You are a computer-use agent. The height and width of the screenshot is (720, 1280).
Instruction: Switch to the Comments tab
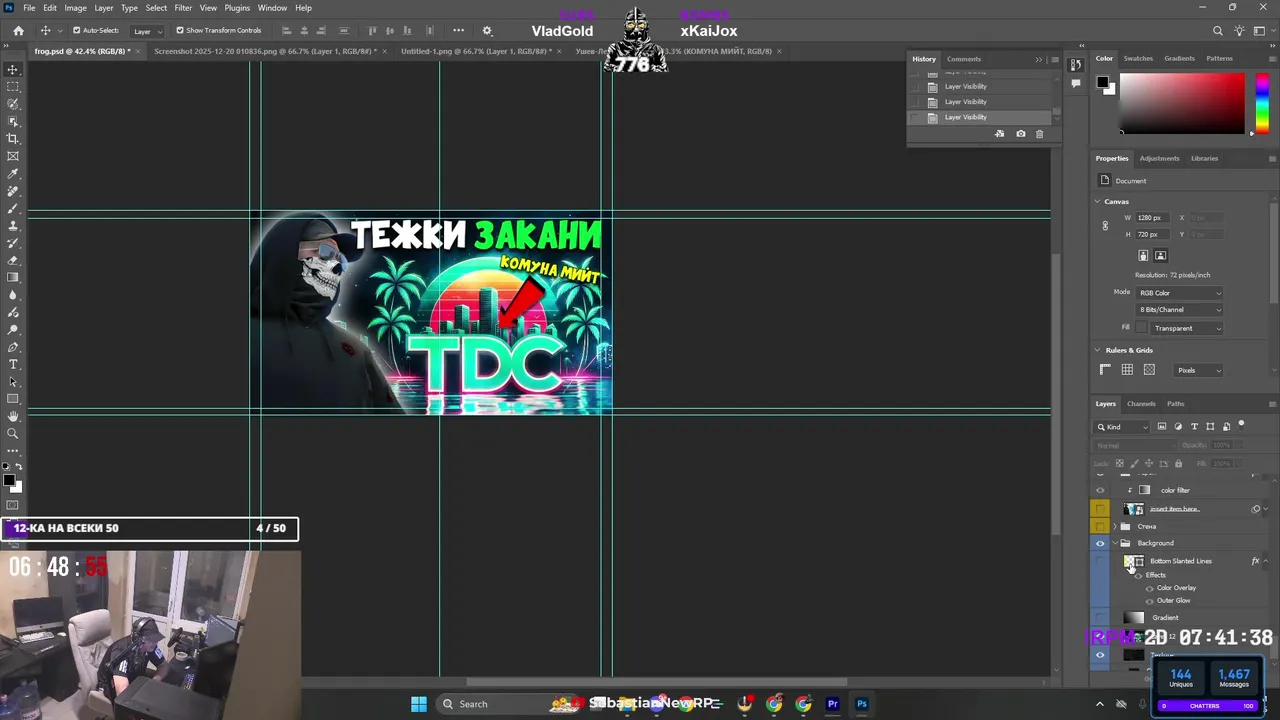964,59
